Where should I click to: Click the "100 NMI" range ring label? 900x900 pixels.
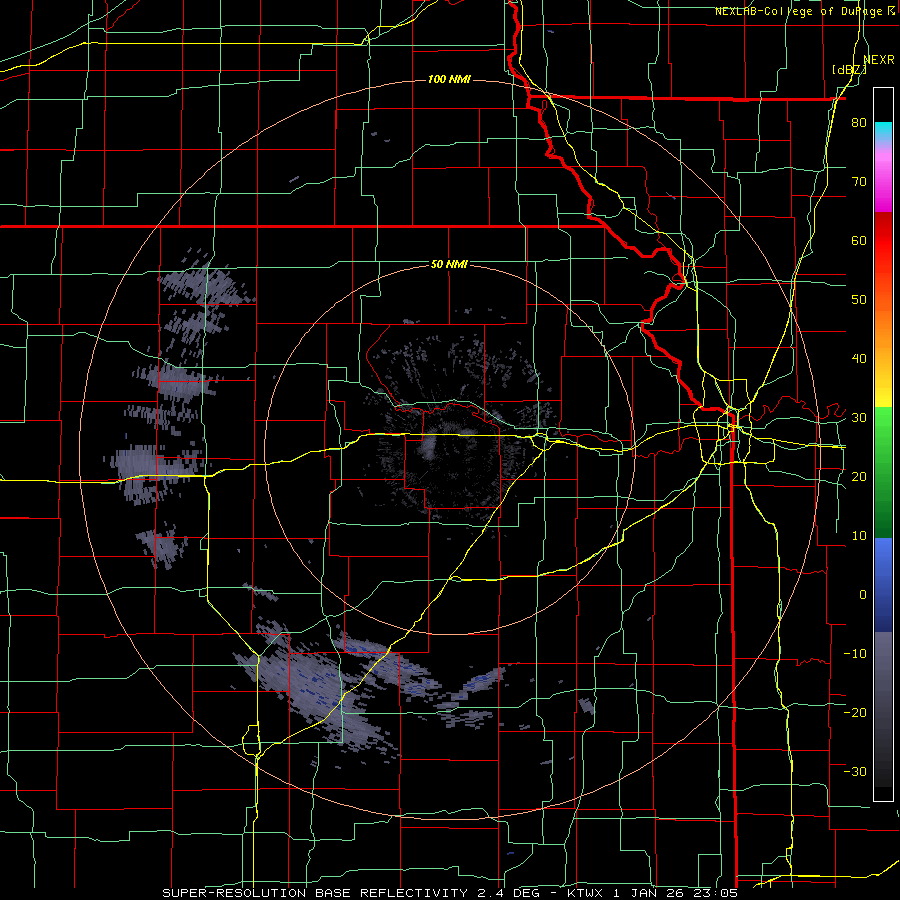(x=449, y=79)
